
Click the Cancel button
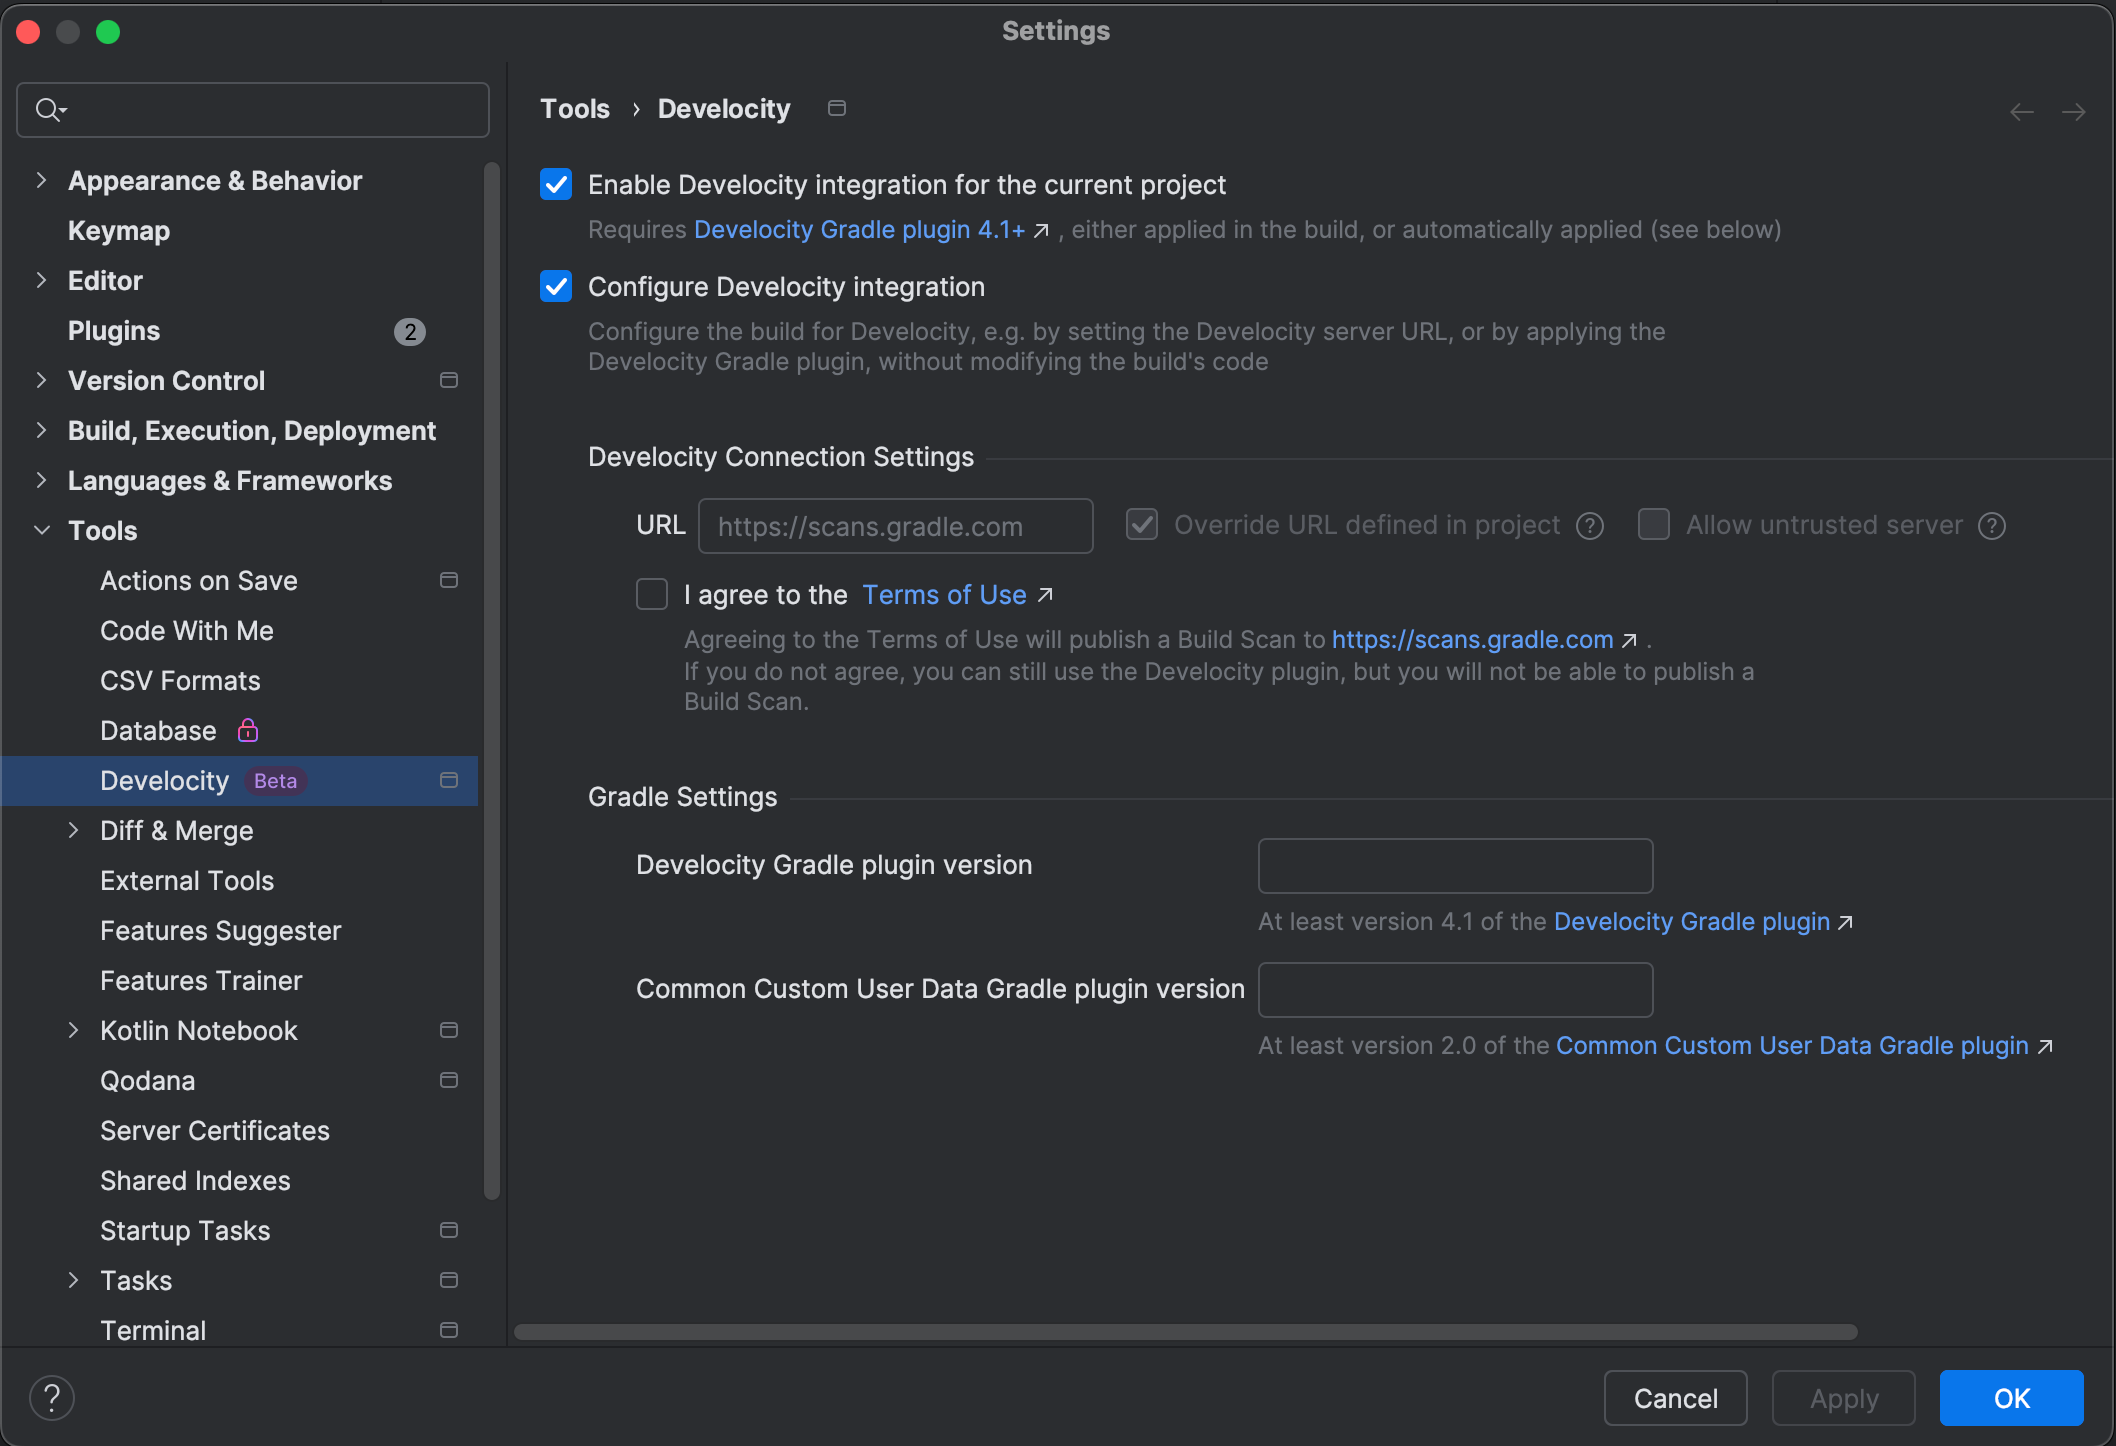coord(1676,1398)
